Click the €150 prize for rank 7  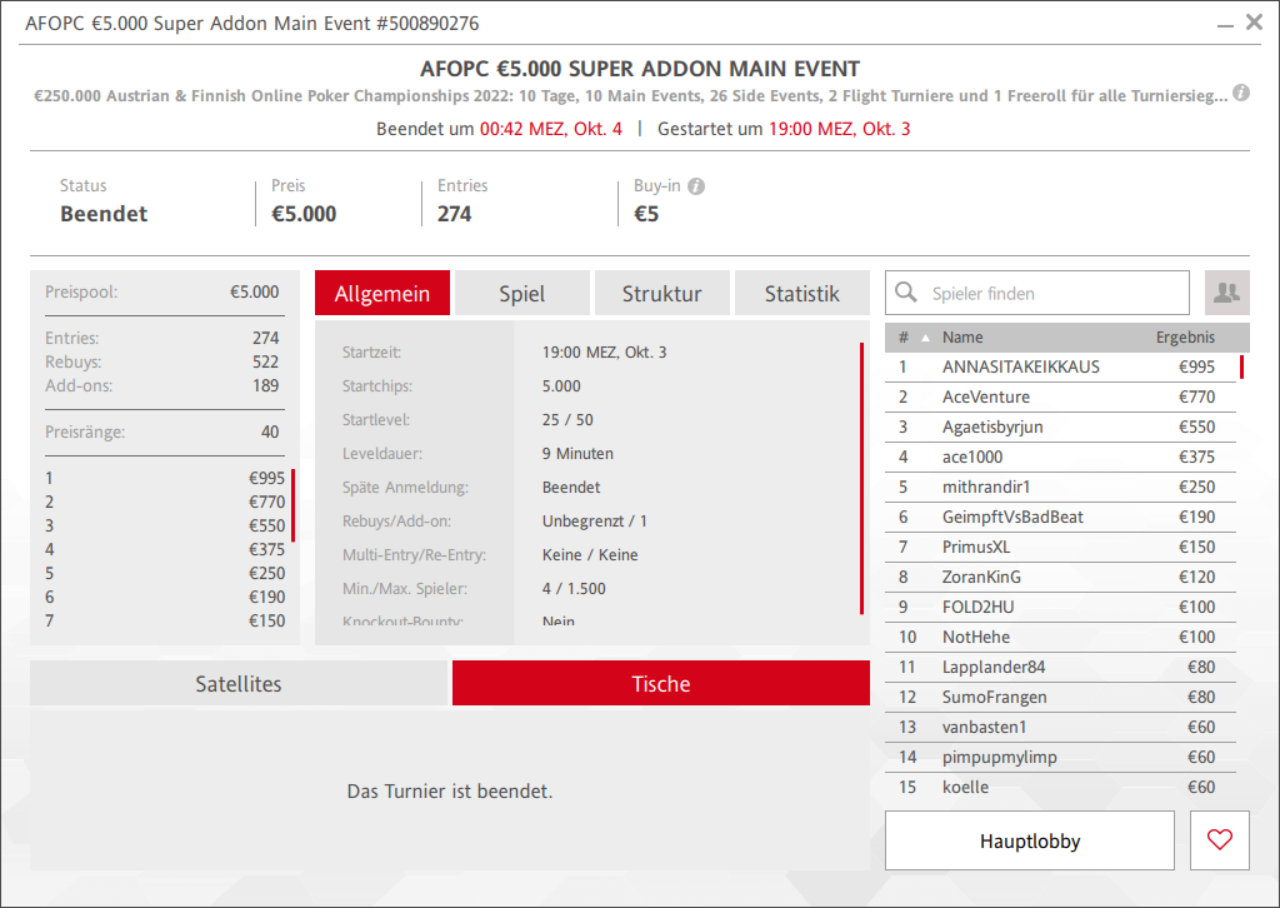(x=267, y=621)
